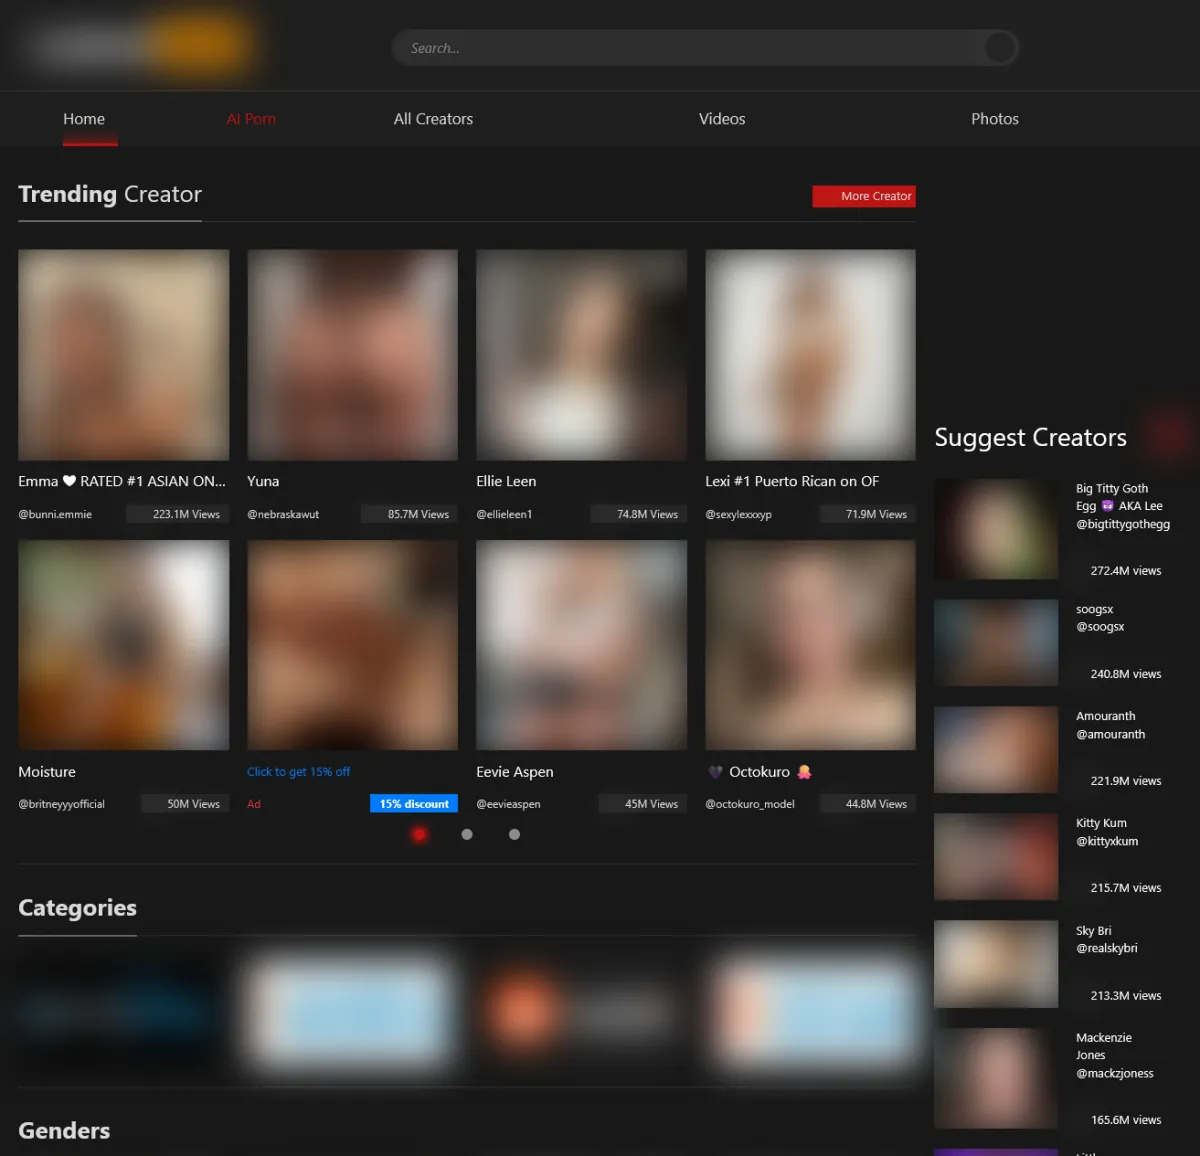Open the Ellie Leen creator thumbnail
This screenshot has width=1200, height=1156.
pos(581,355)
